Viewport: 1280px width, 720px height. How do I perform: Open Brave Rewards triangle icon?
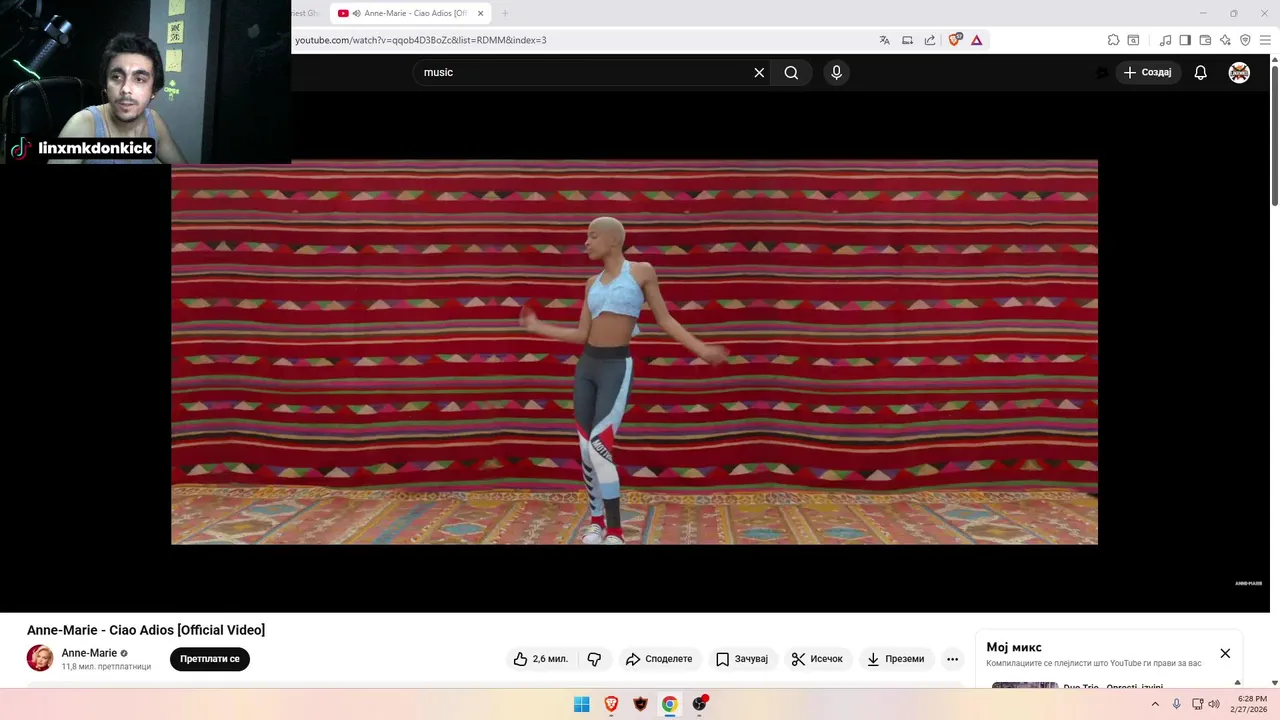coord(976,40)
